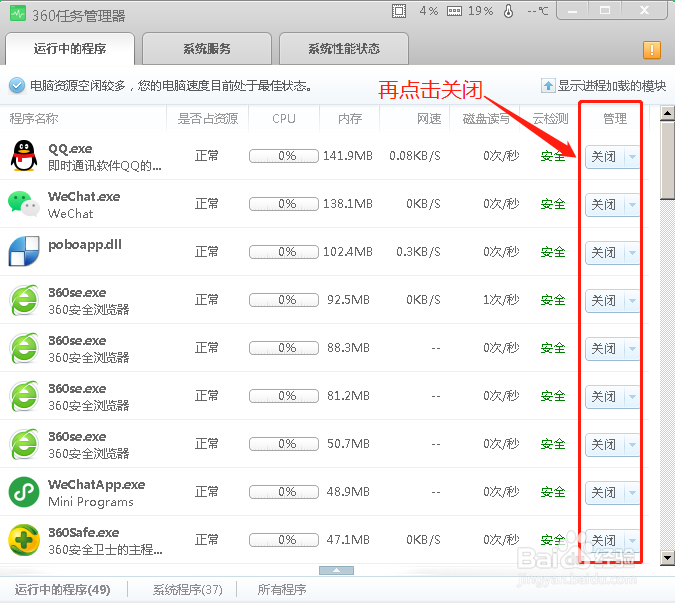Click the 141.9MB memory value
The height and width of the screenshot is (603, 675).
point(348,156)
